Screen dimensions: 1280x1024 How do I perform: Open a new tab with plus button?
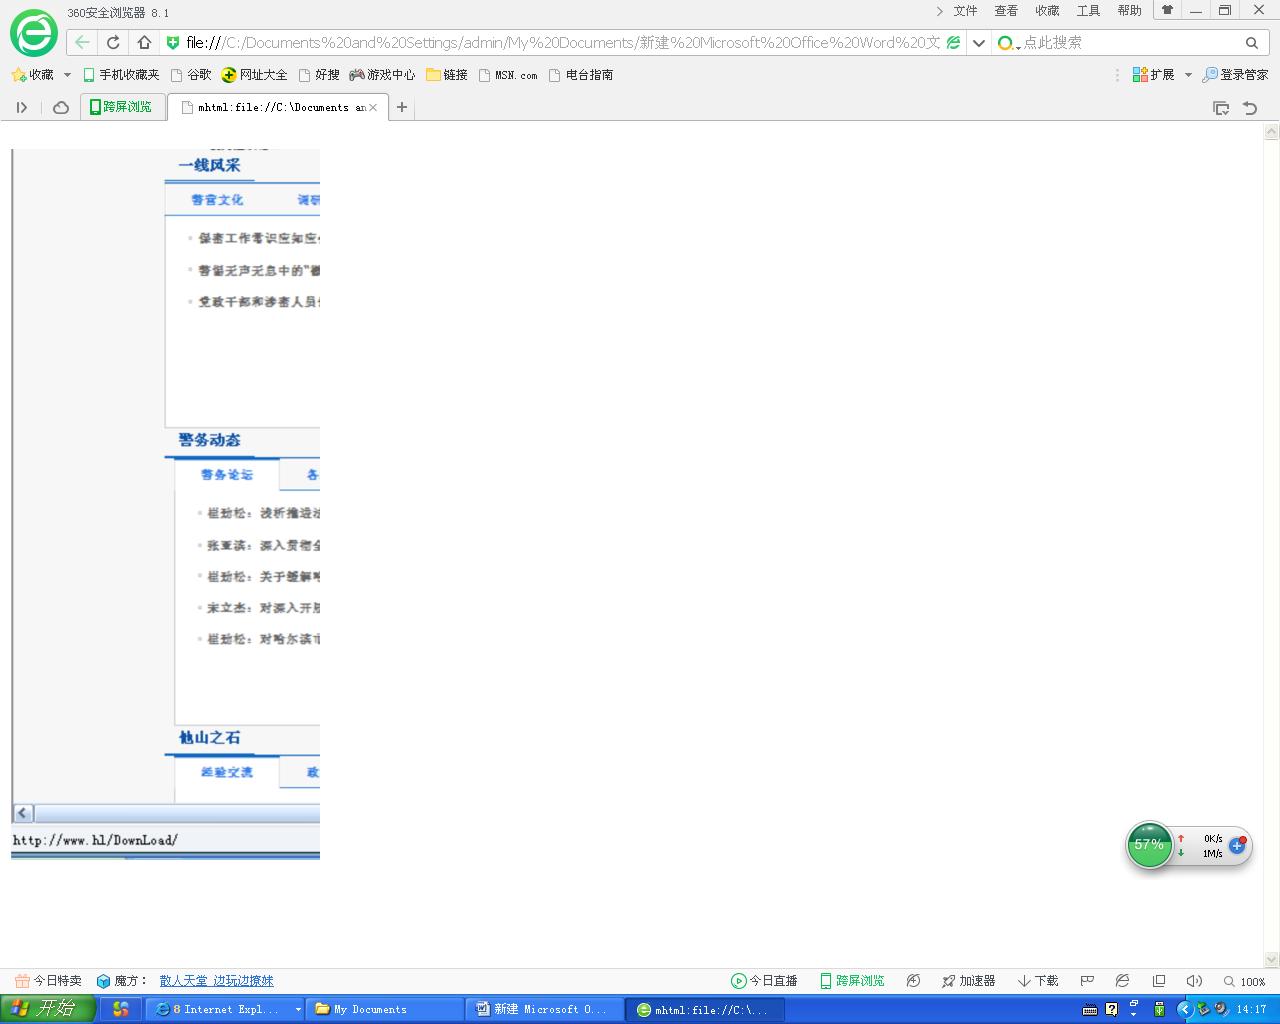coord(402,107)
